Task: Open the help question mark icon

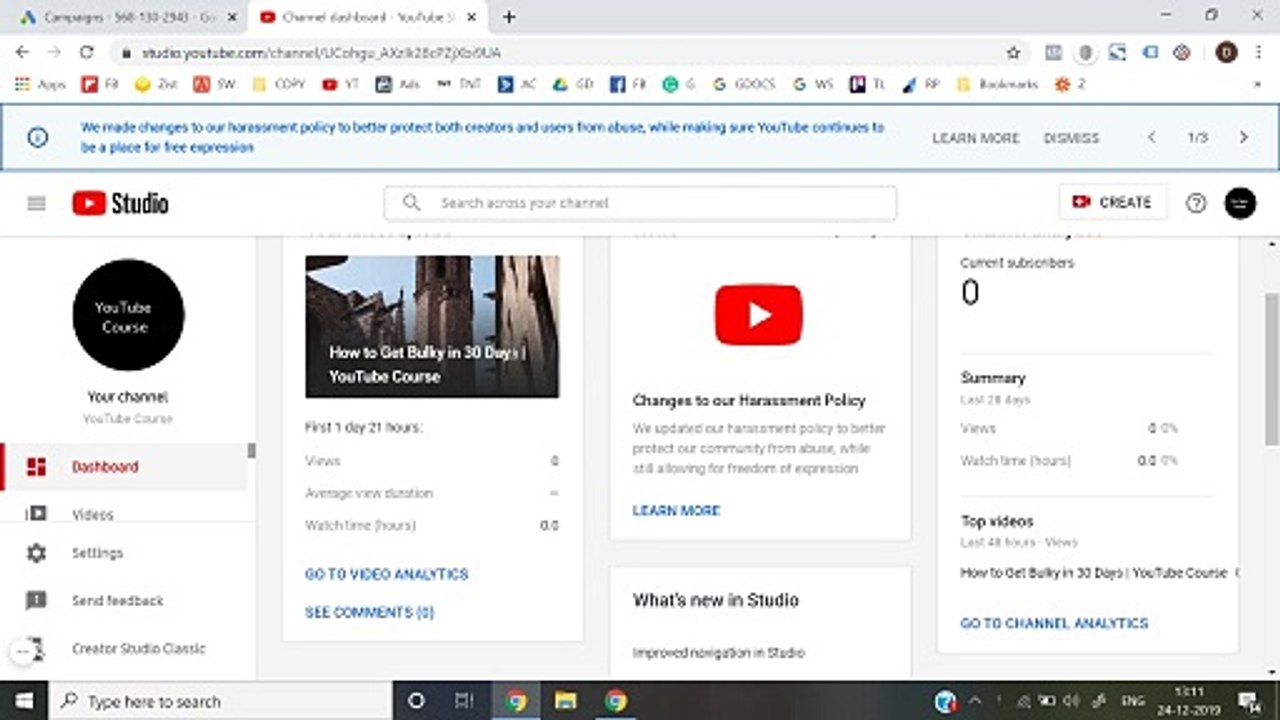Action: [1196, 203]
